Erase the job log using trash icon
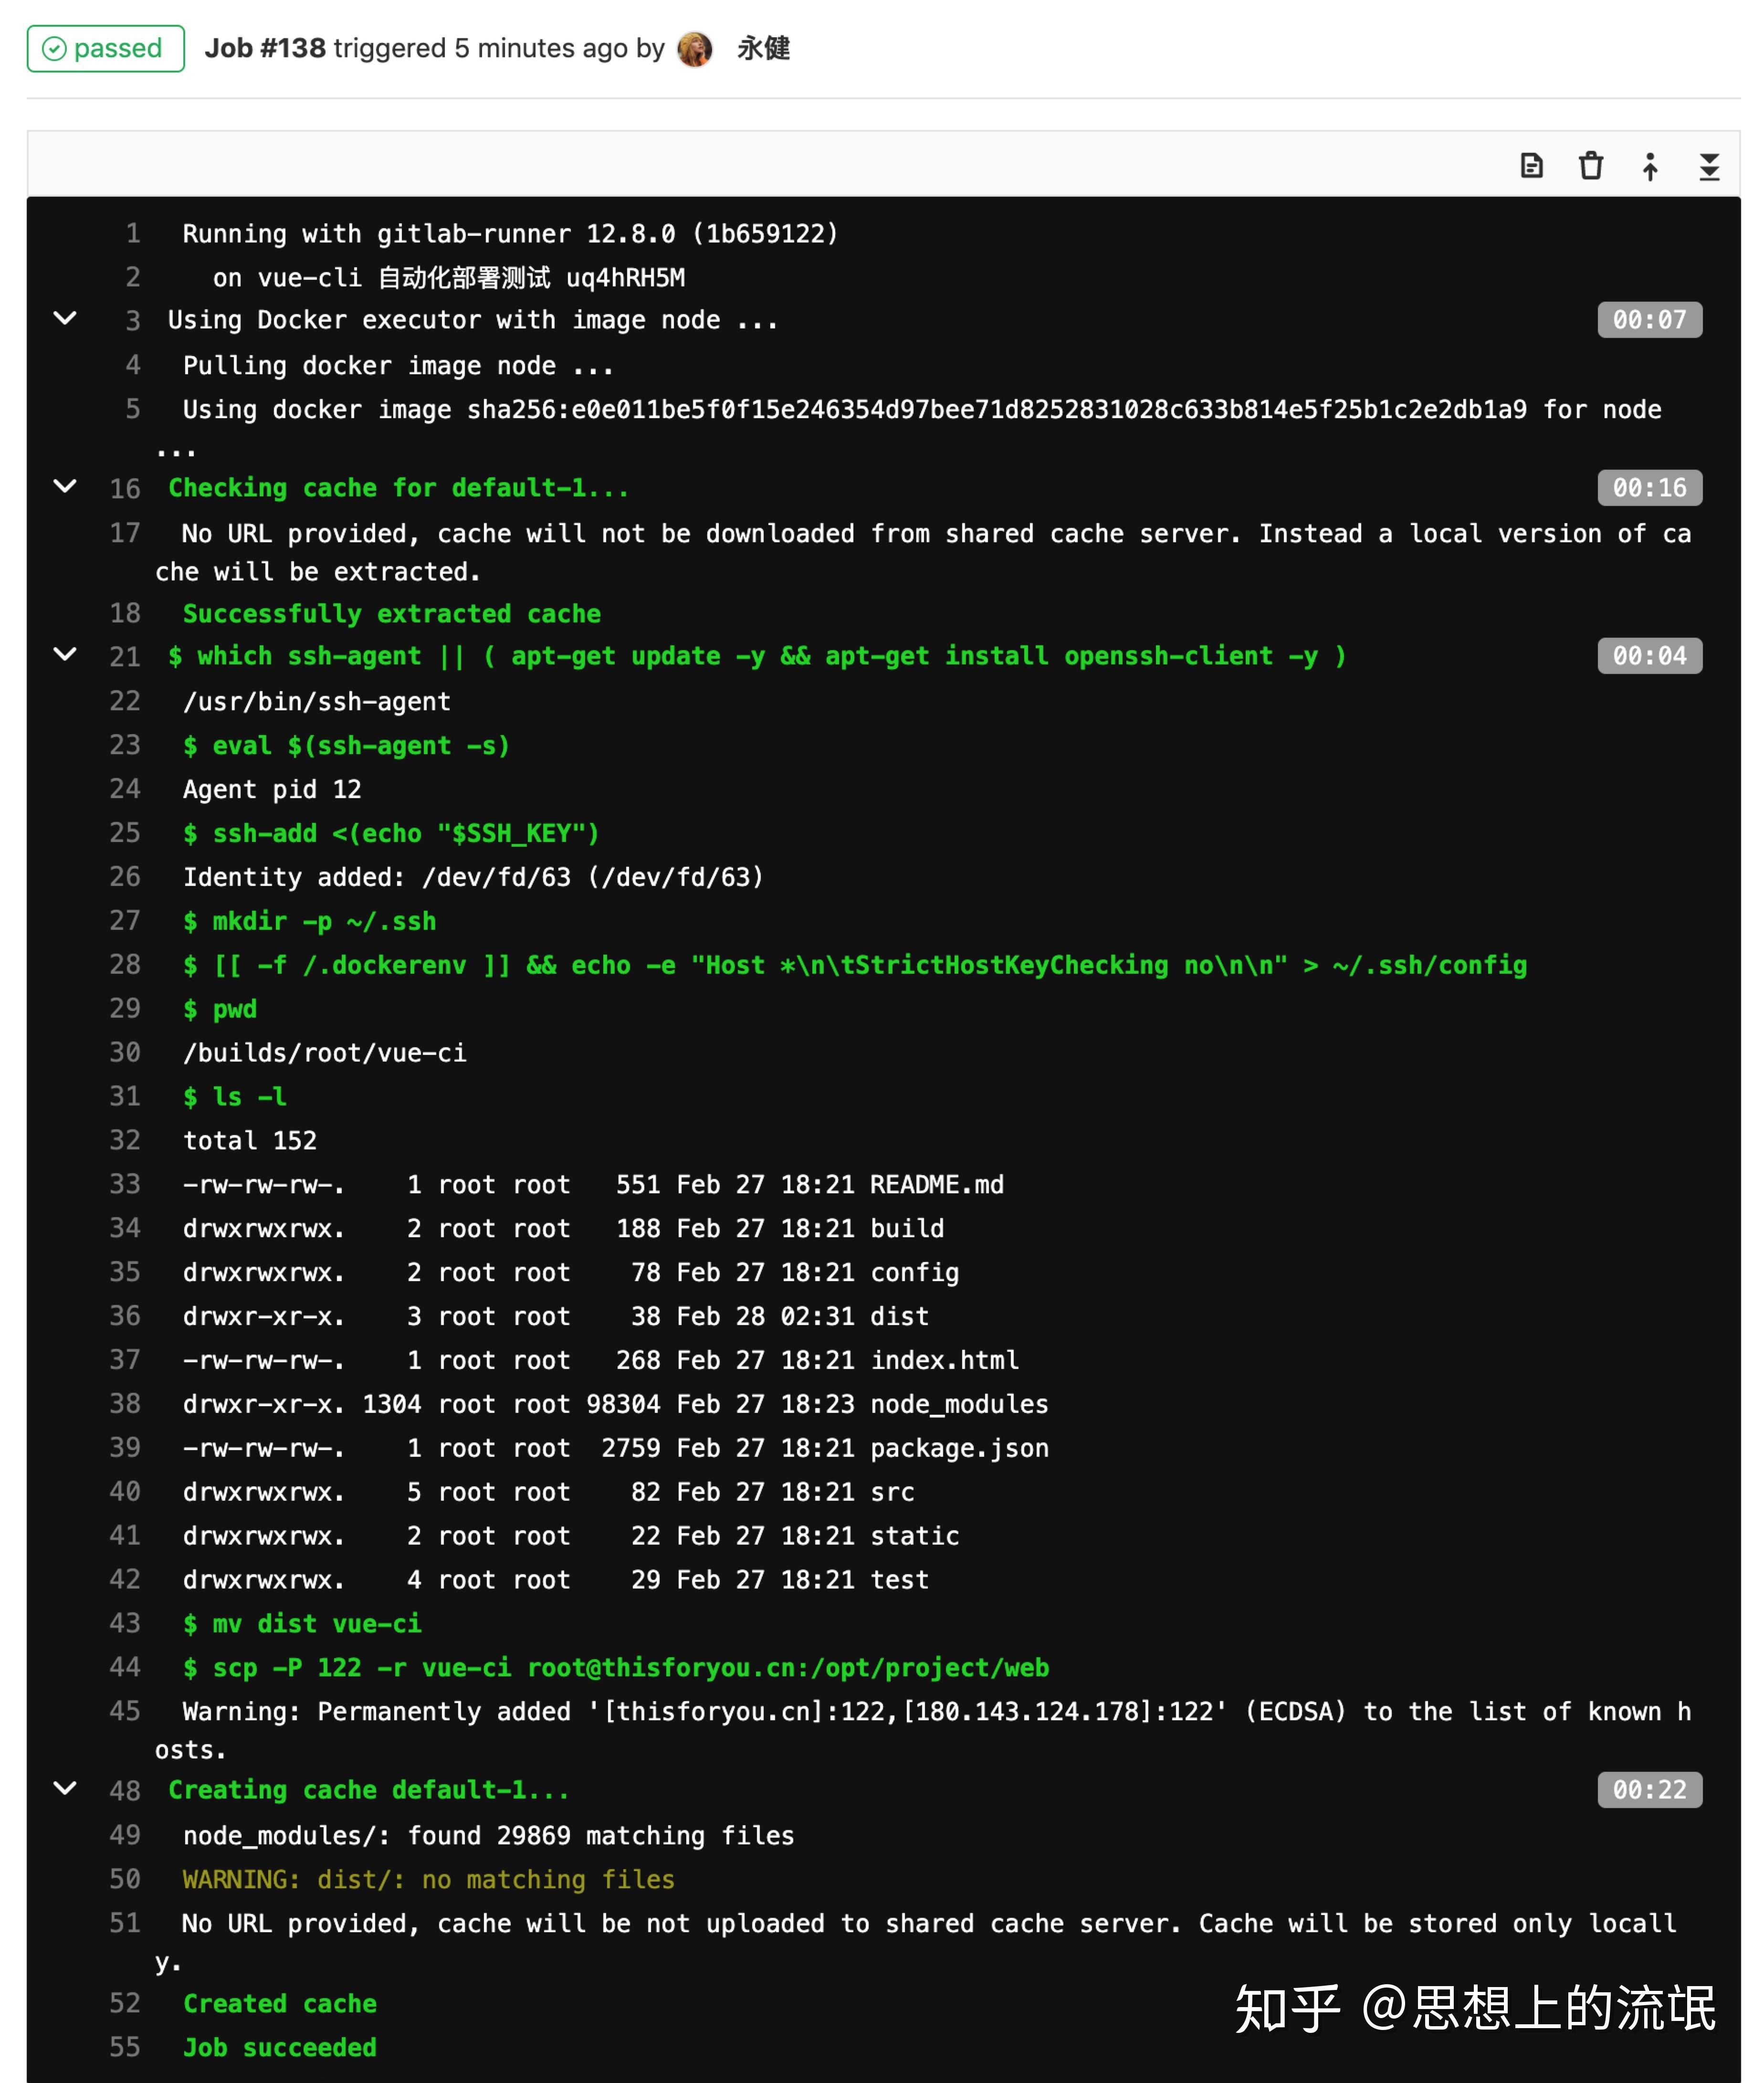 (1591, 166)
